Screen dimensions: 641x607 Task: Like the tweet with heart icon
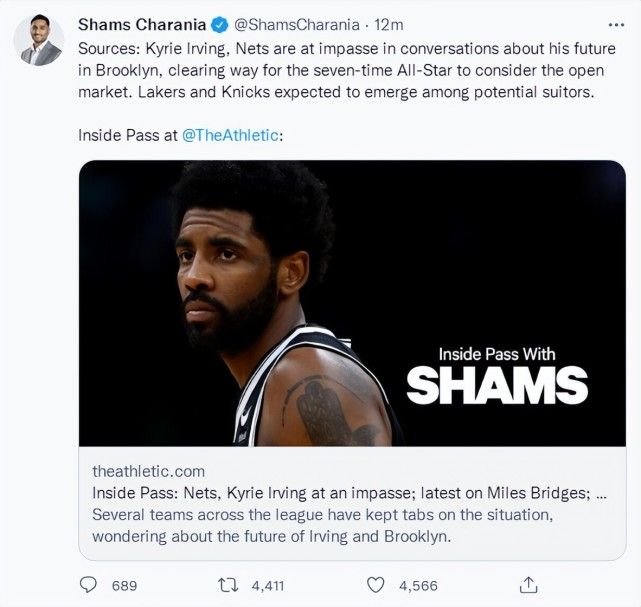click(376, 585)
